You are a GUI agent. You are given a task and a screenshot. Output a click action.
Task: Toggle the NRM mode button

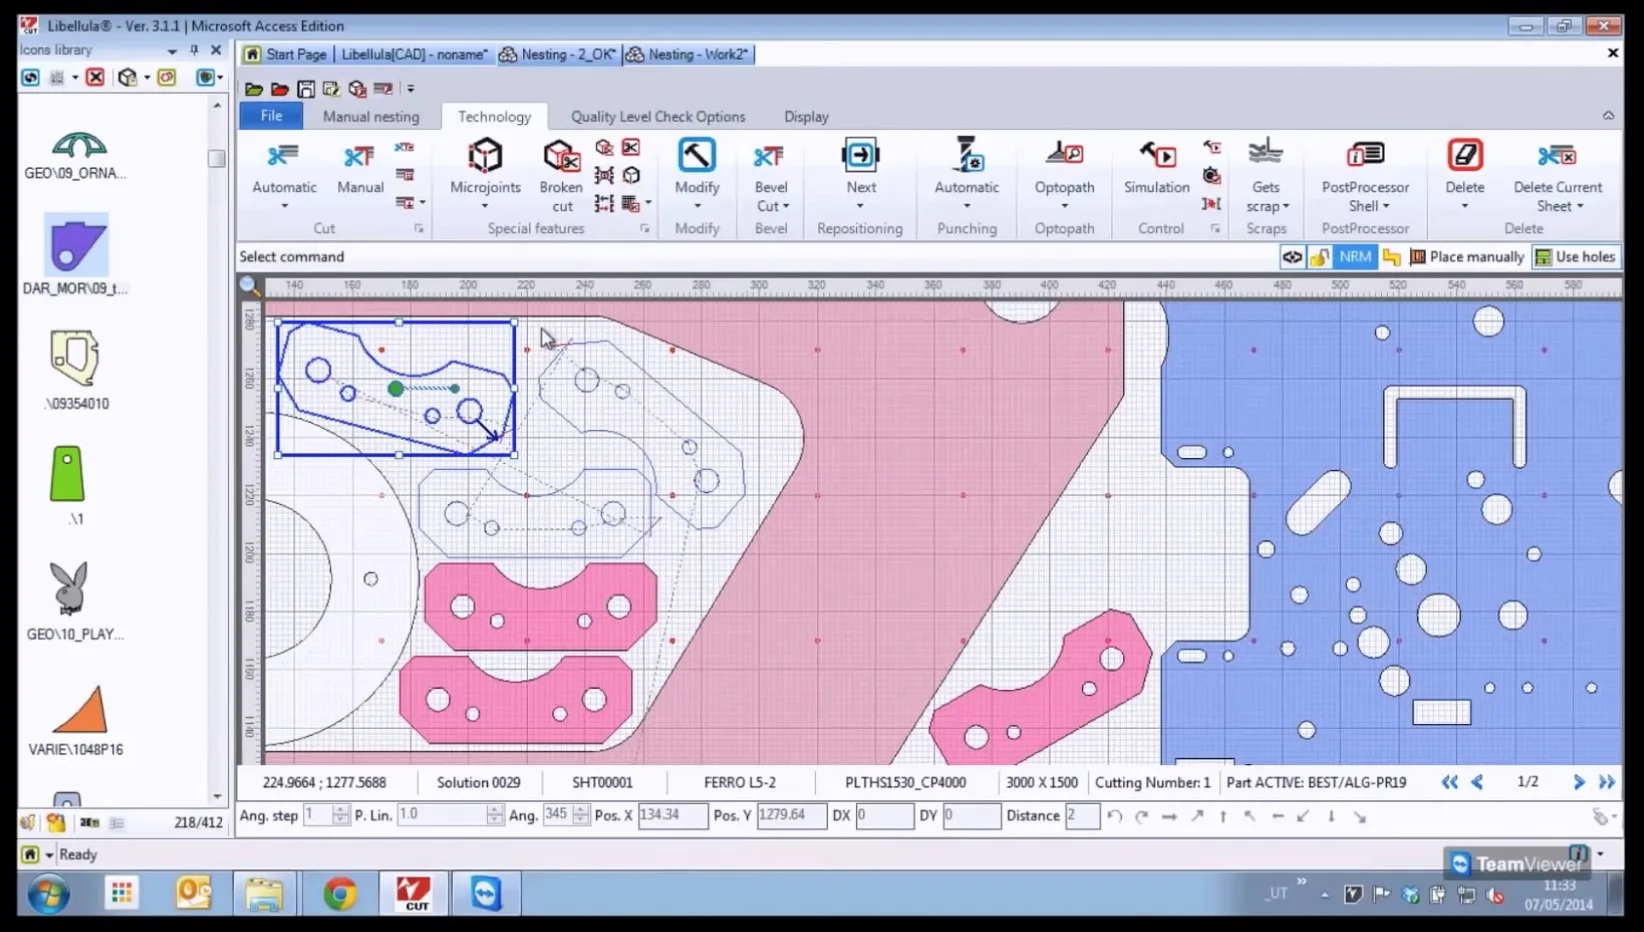(x=1355, y=257)
